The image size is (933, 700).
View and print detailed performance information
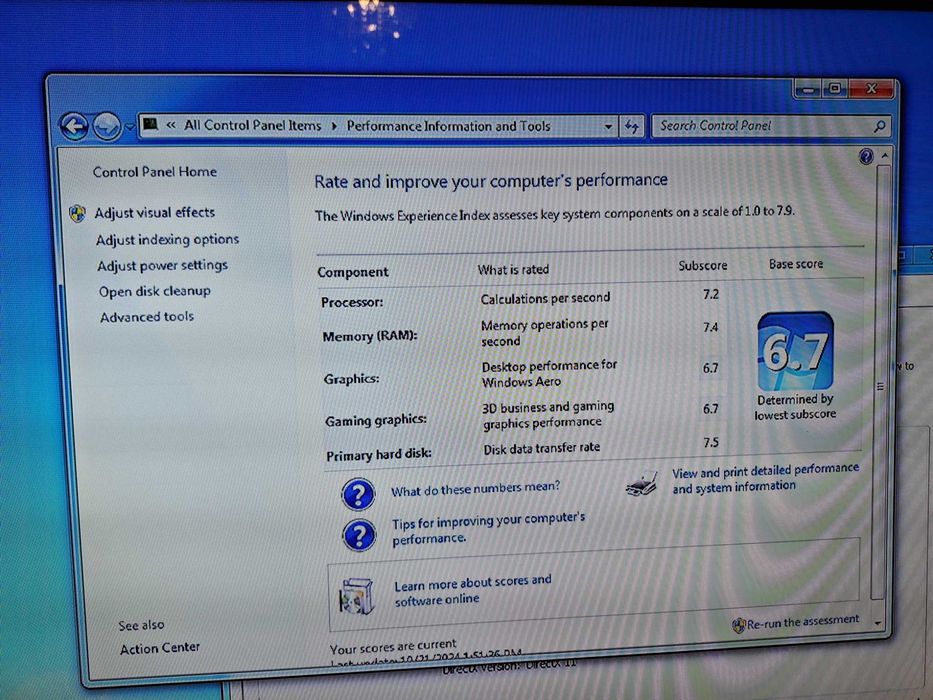(765, 478)
